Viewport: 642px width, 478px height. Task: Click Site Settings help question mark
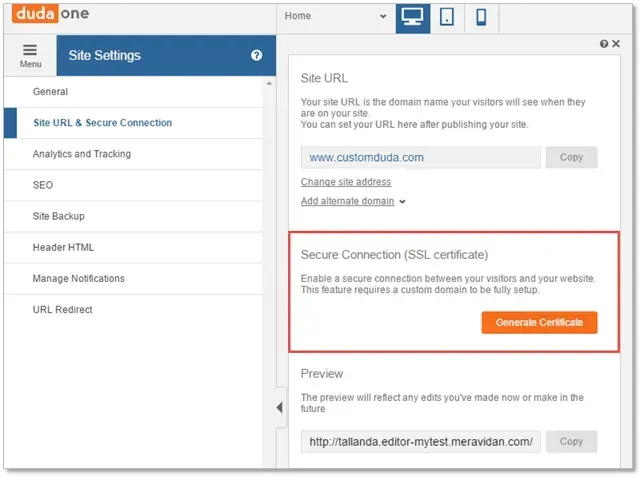256,55
